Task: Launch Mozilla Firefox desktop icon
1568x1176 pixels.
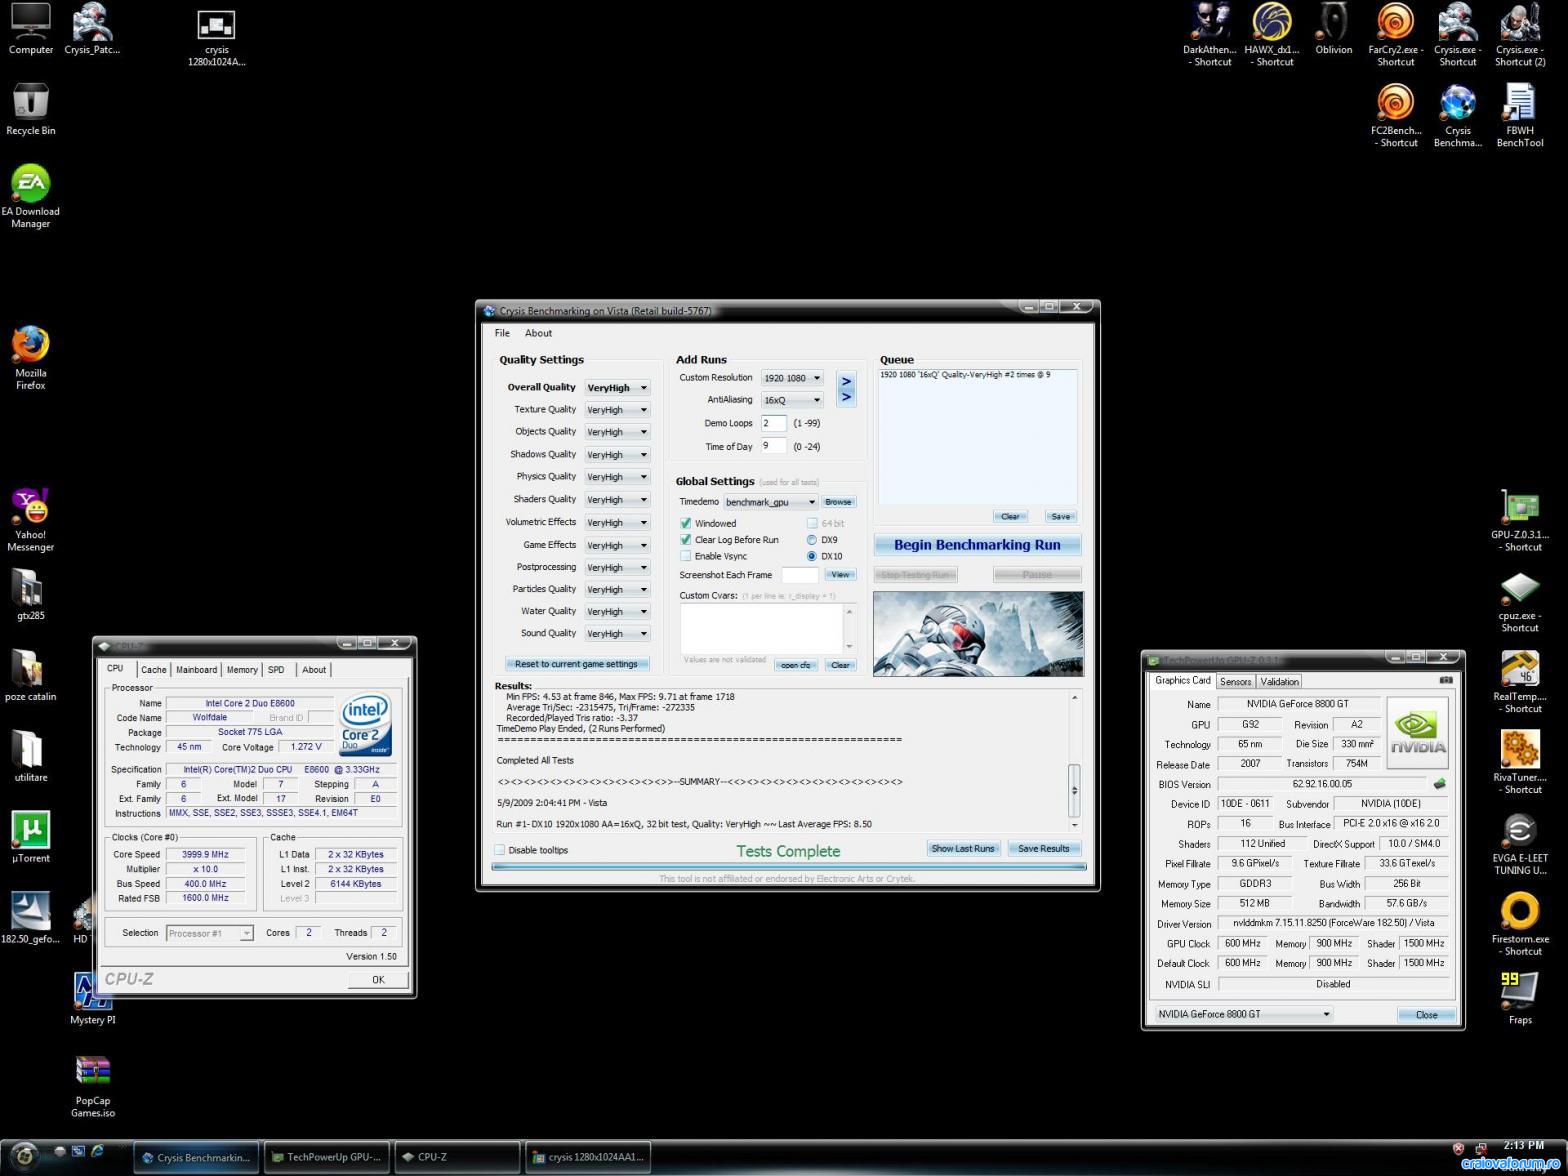Action: click(31, 358)
